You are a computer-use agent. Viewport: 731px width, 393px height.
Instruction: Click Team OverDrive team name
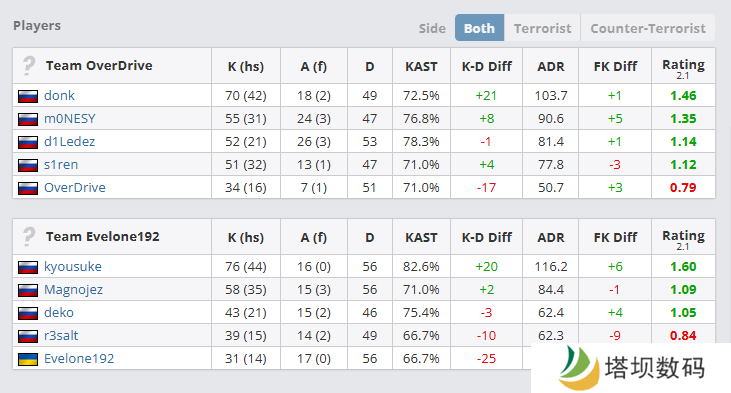[x=99, y=66]
